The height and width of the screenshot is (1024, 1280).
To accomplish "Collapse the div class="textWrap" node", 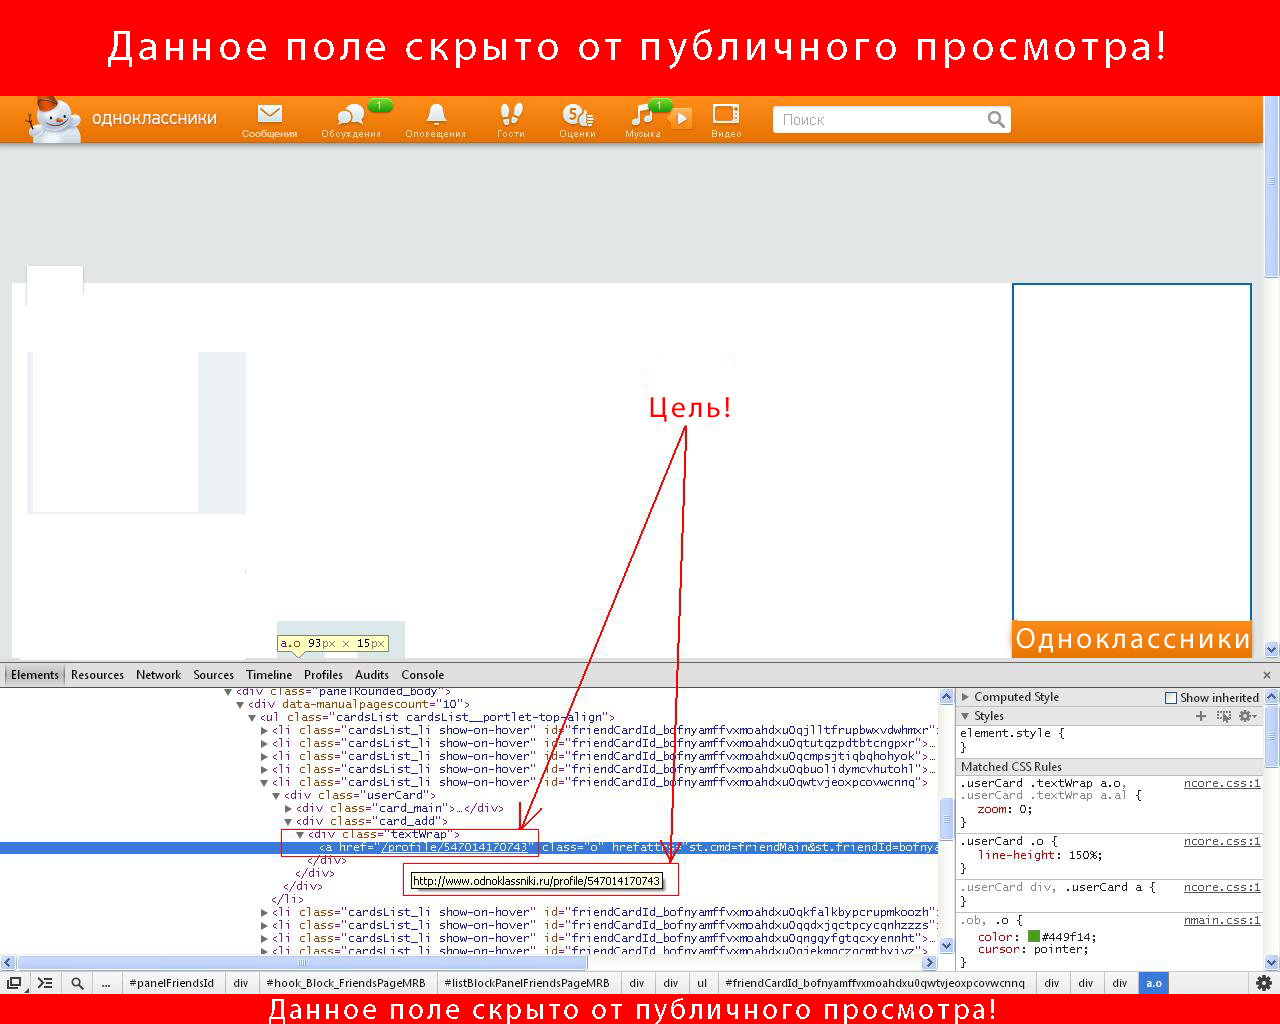I will 300,834.
